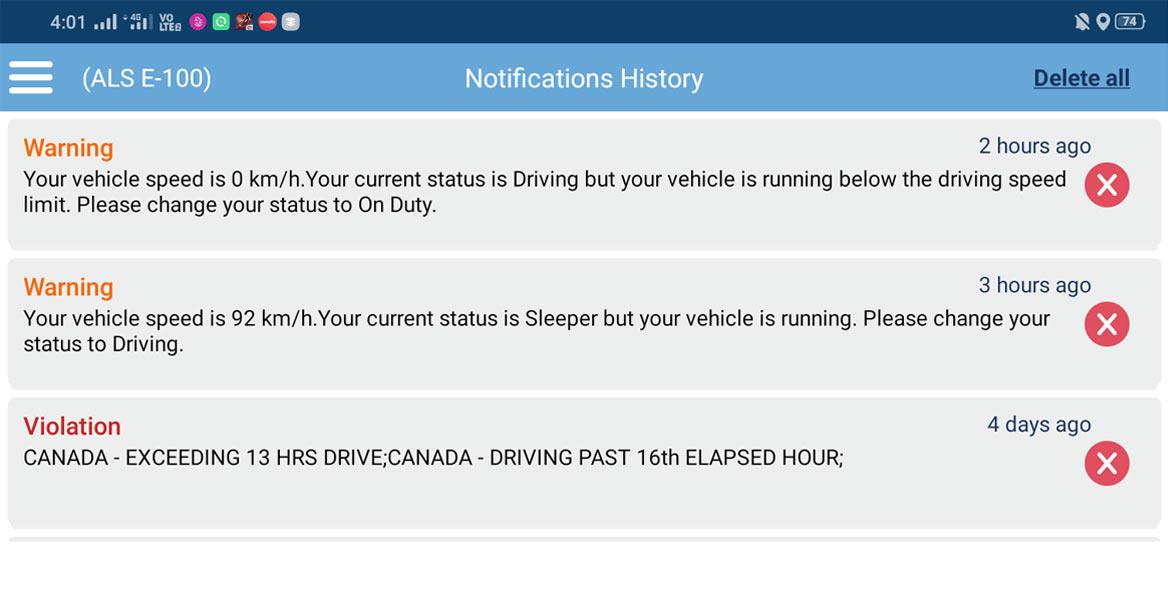Dismiss the 0 km/h driving warning

tap(1106, 185)
